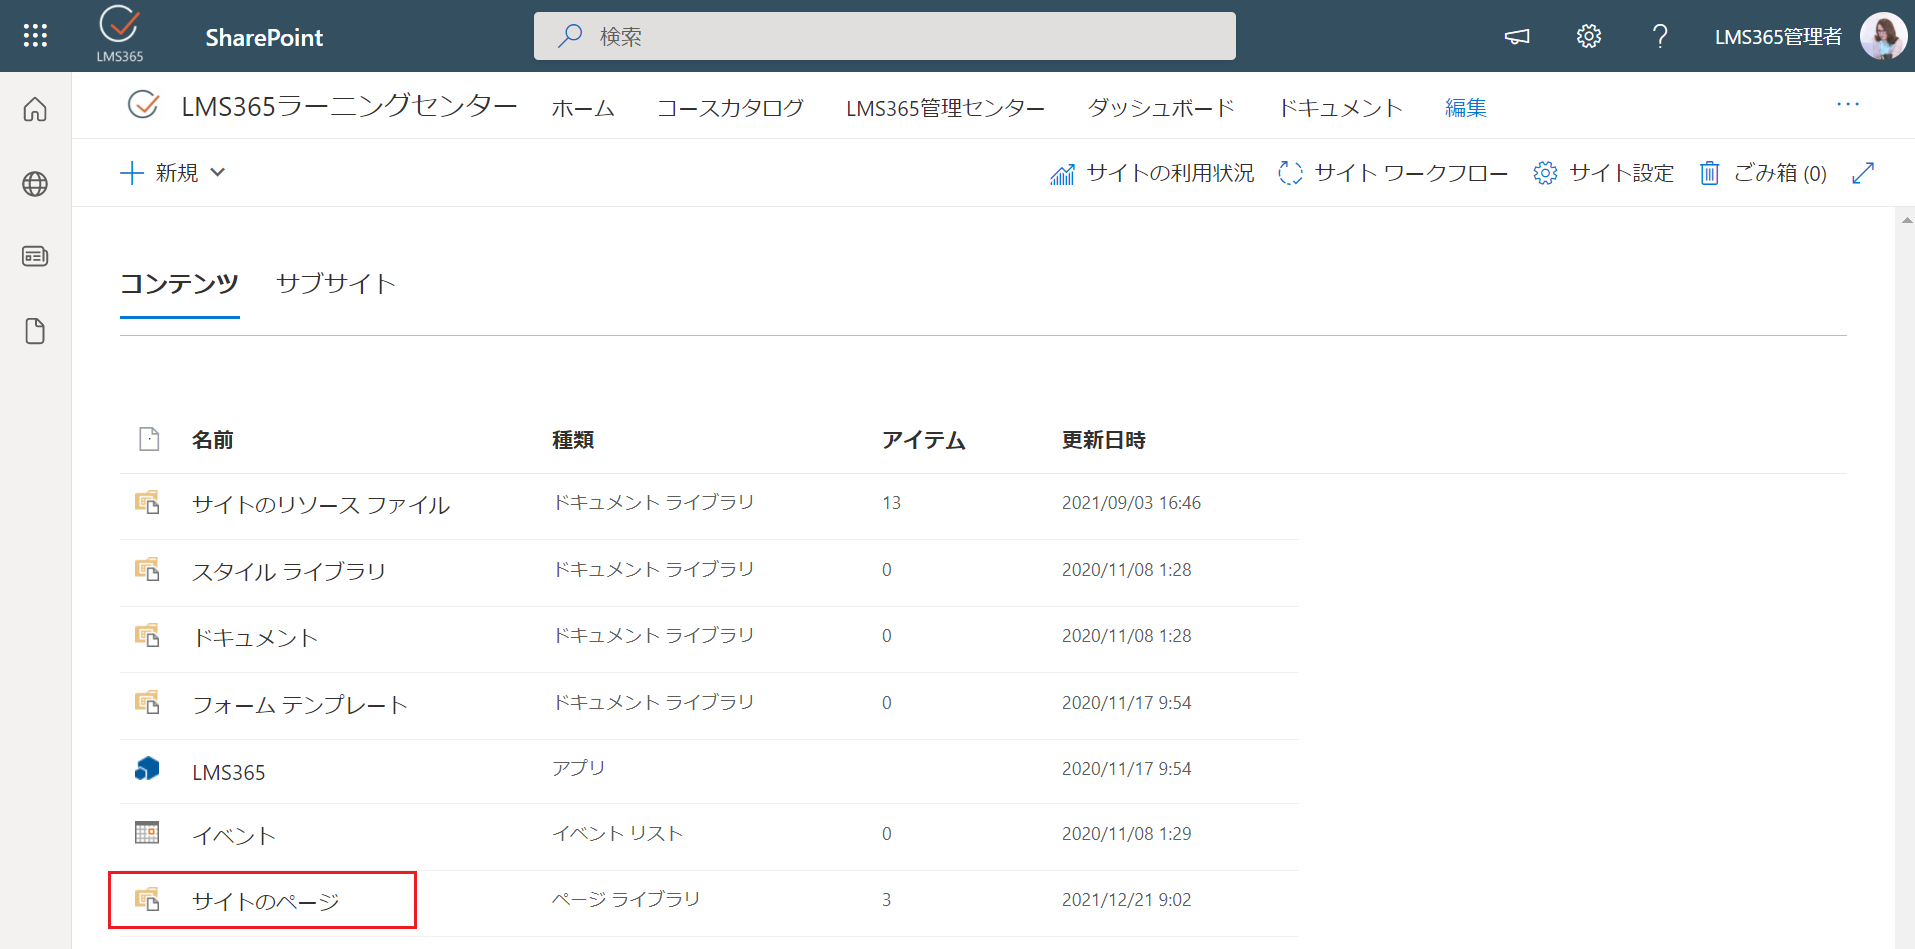Open ドキュメント in the top navigation
This screenshot has width=1915, height=949.
(x=1340, y=107)
